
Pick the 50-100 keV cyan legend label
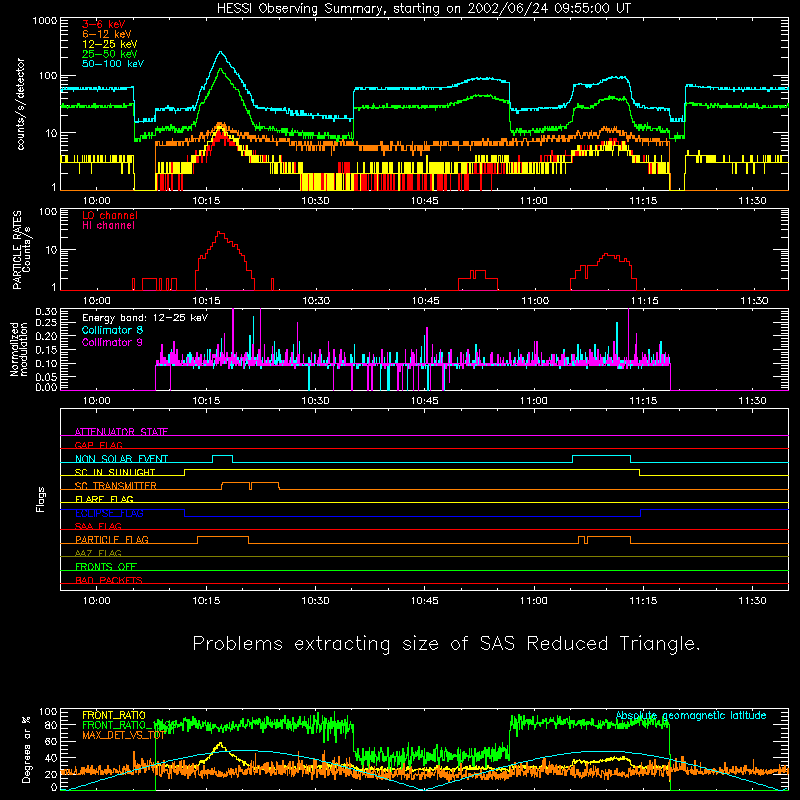(x=113, y=64)
